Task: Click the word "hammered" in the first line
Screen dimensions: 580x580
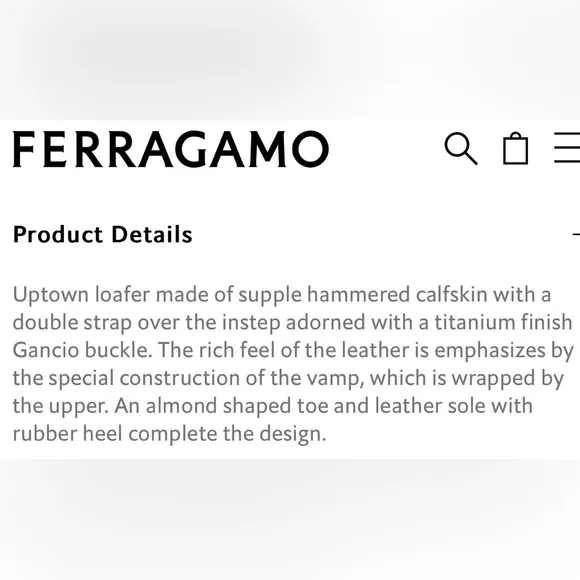Action: coord(358,294)
